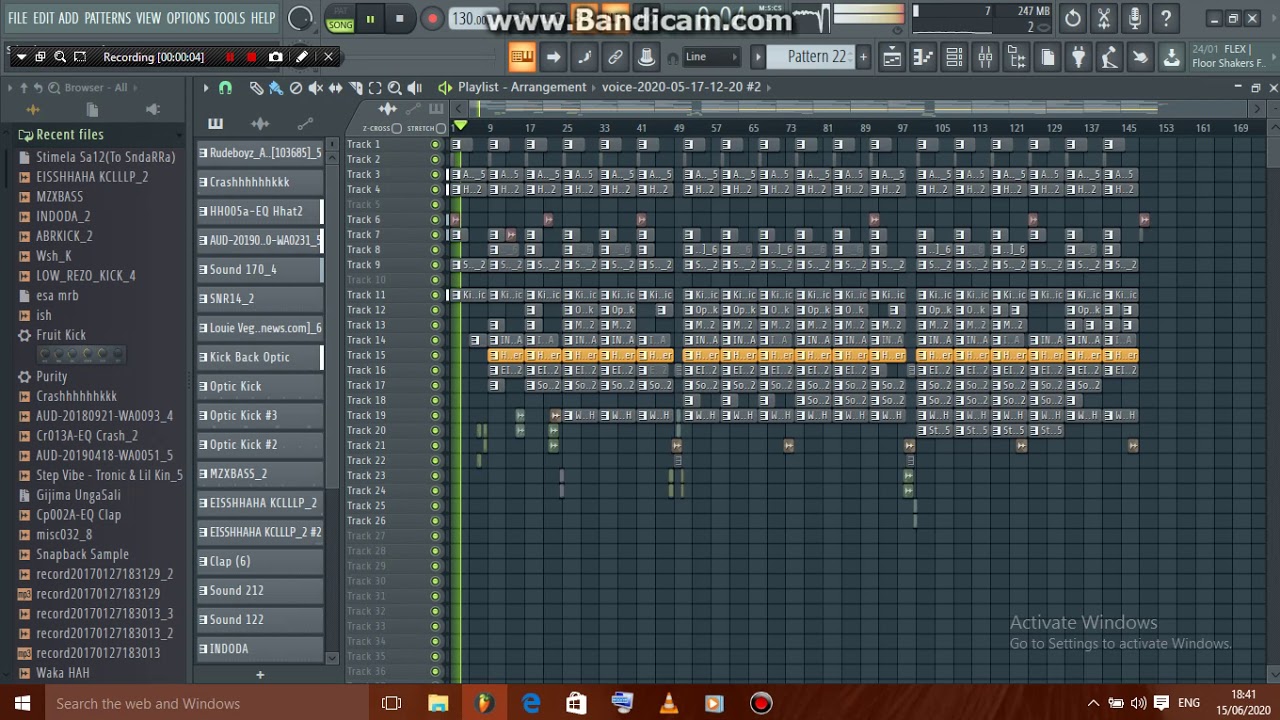Click the Bandicam screenshot camera icon

[x=276, y=57]
